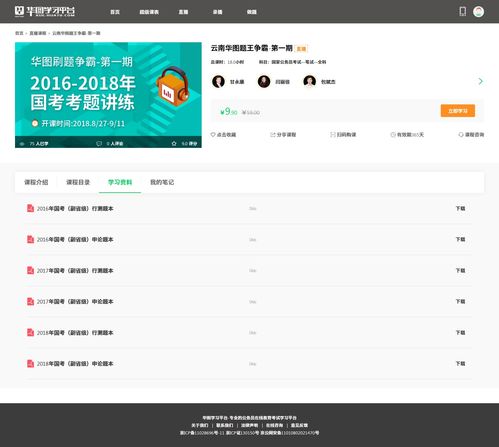
Task: Click footer link 意见反馈
Action: coord(299,425)
